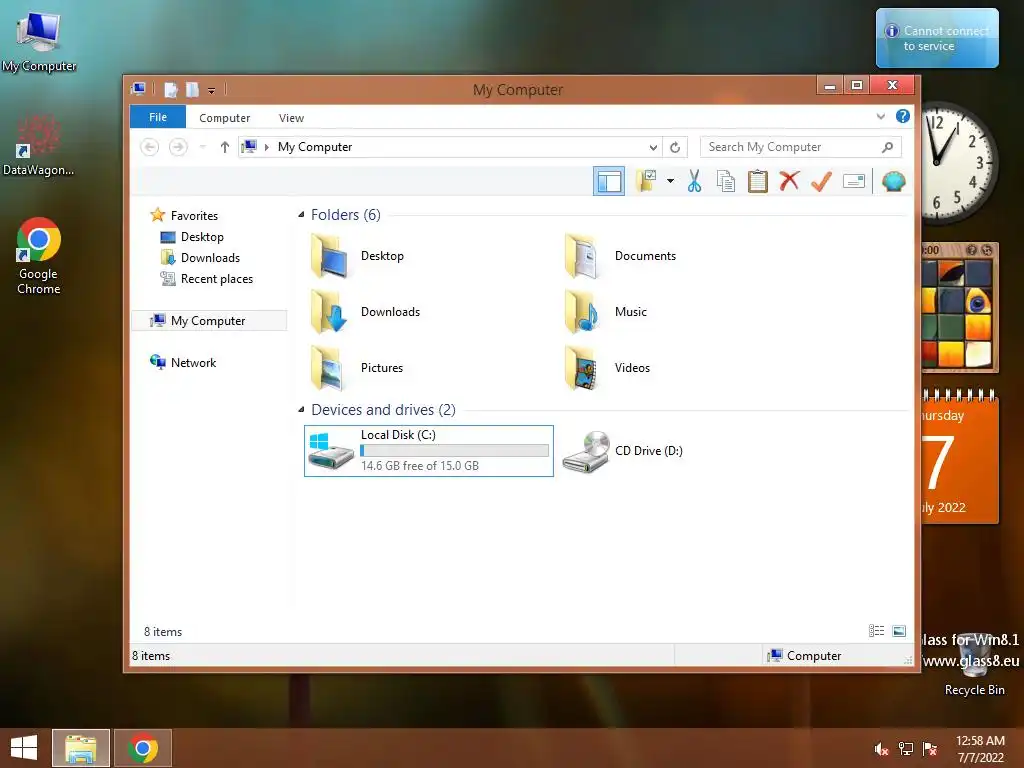1024x768 pixels.
Task: Expand the folder options dropdown arrow
Action: pos(670,181)
